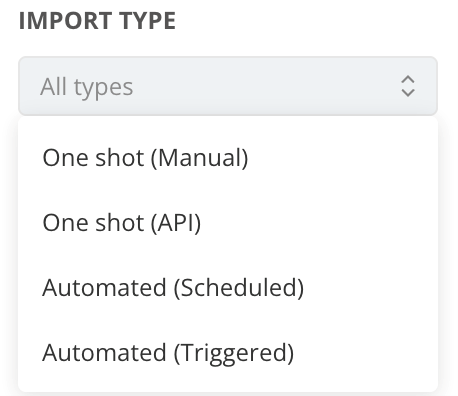Click the up-down chevron icon in dropdown
Image resolution: width=458 pixels, height=396 pixels.
point(408,86)
